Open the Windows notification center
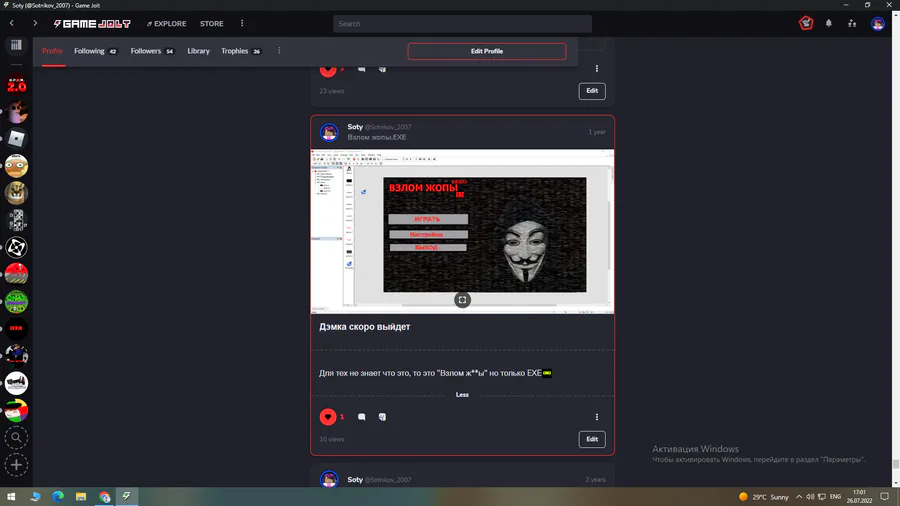900x506 pixels. pyautogui.click(x=885, y=497)
